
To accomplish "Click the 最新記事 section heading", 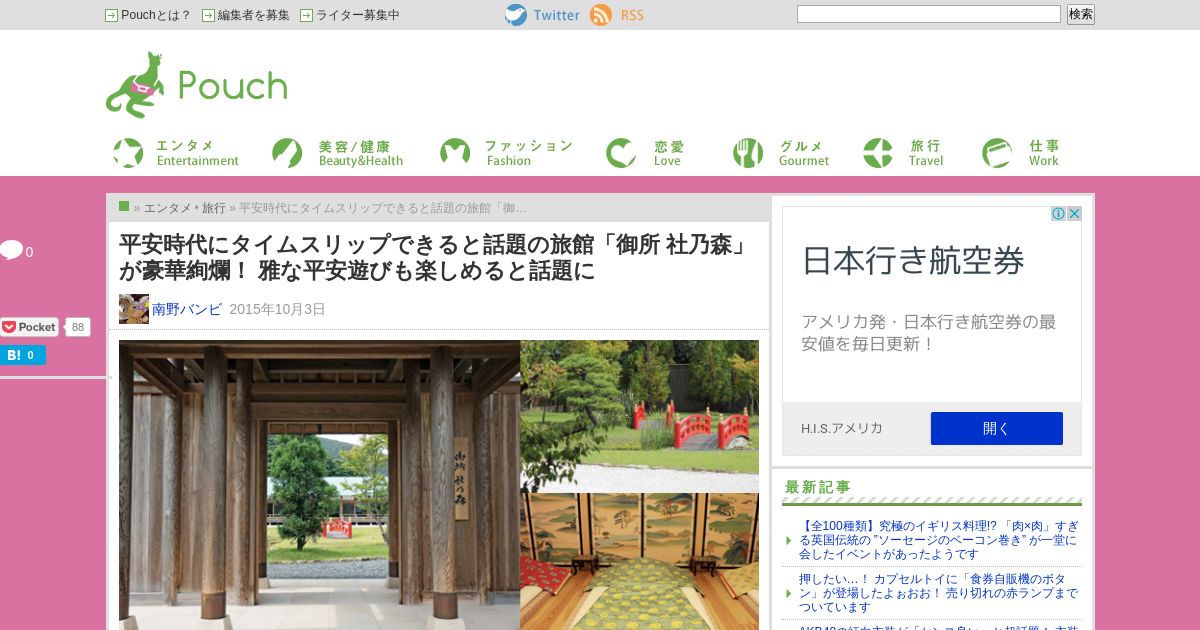I will click(x=818, y=487).
